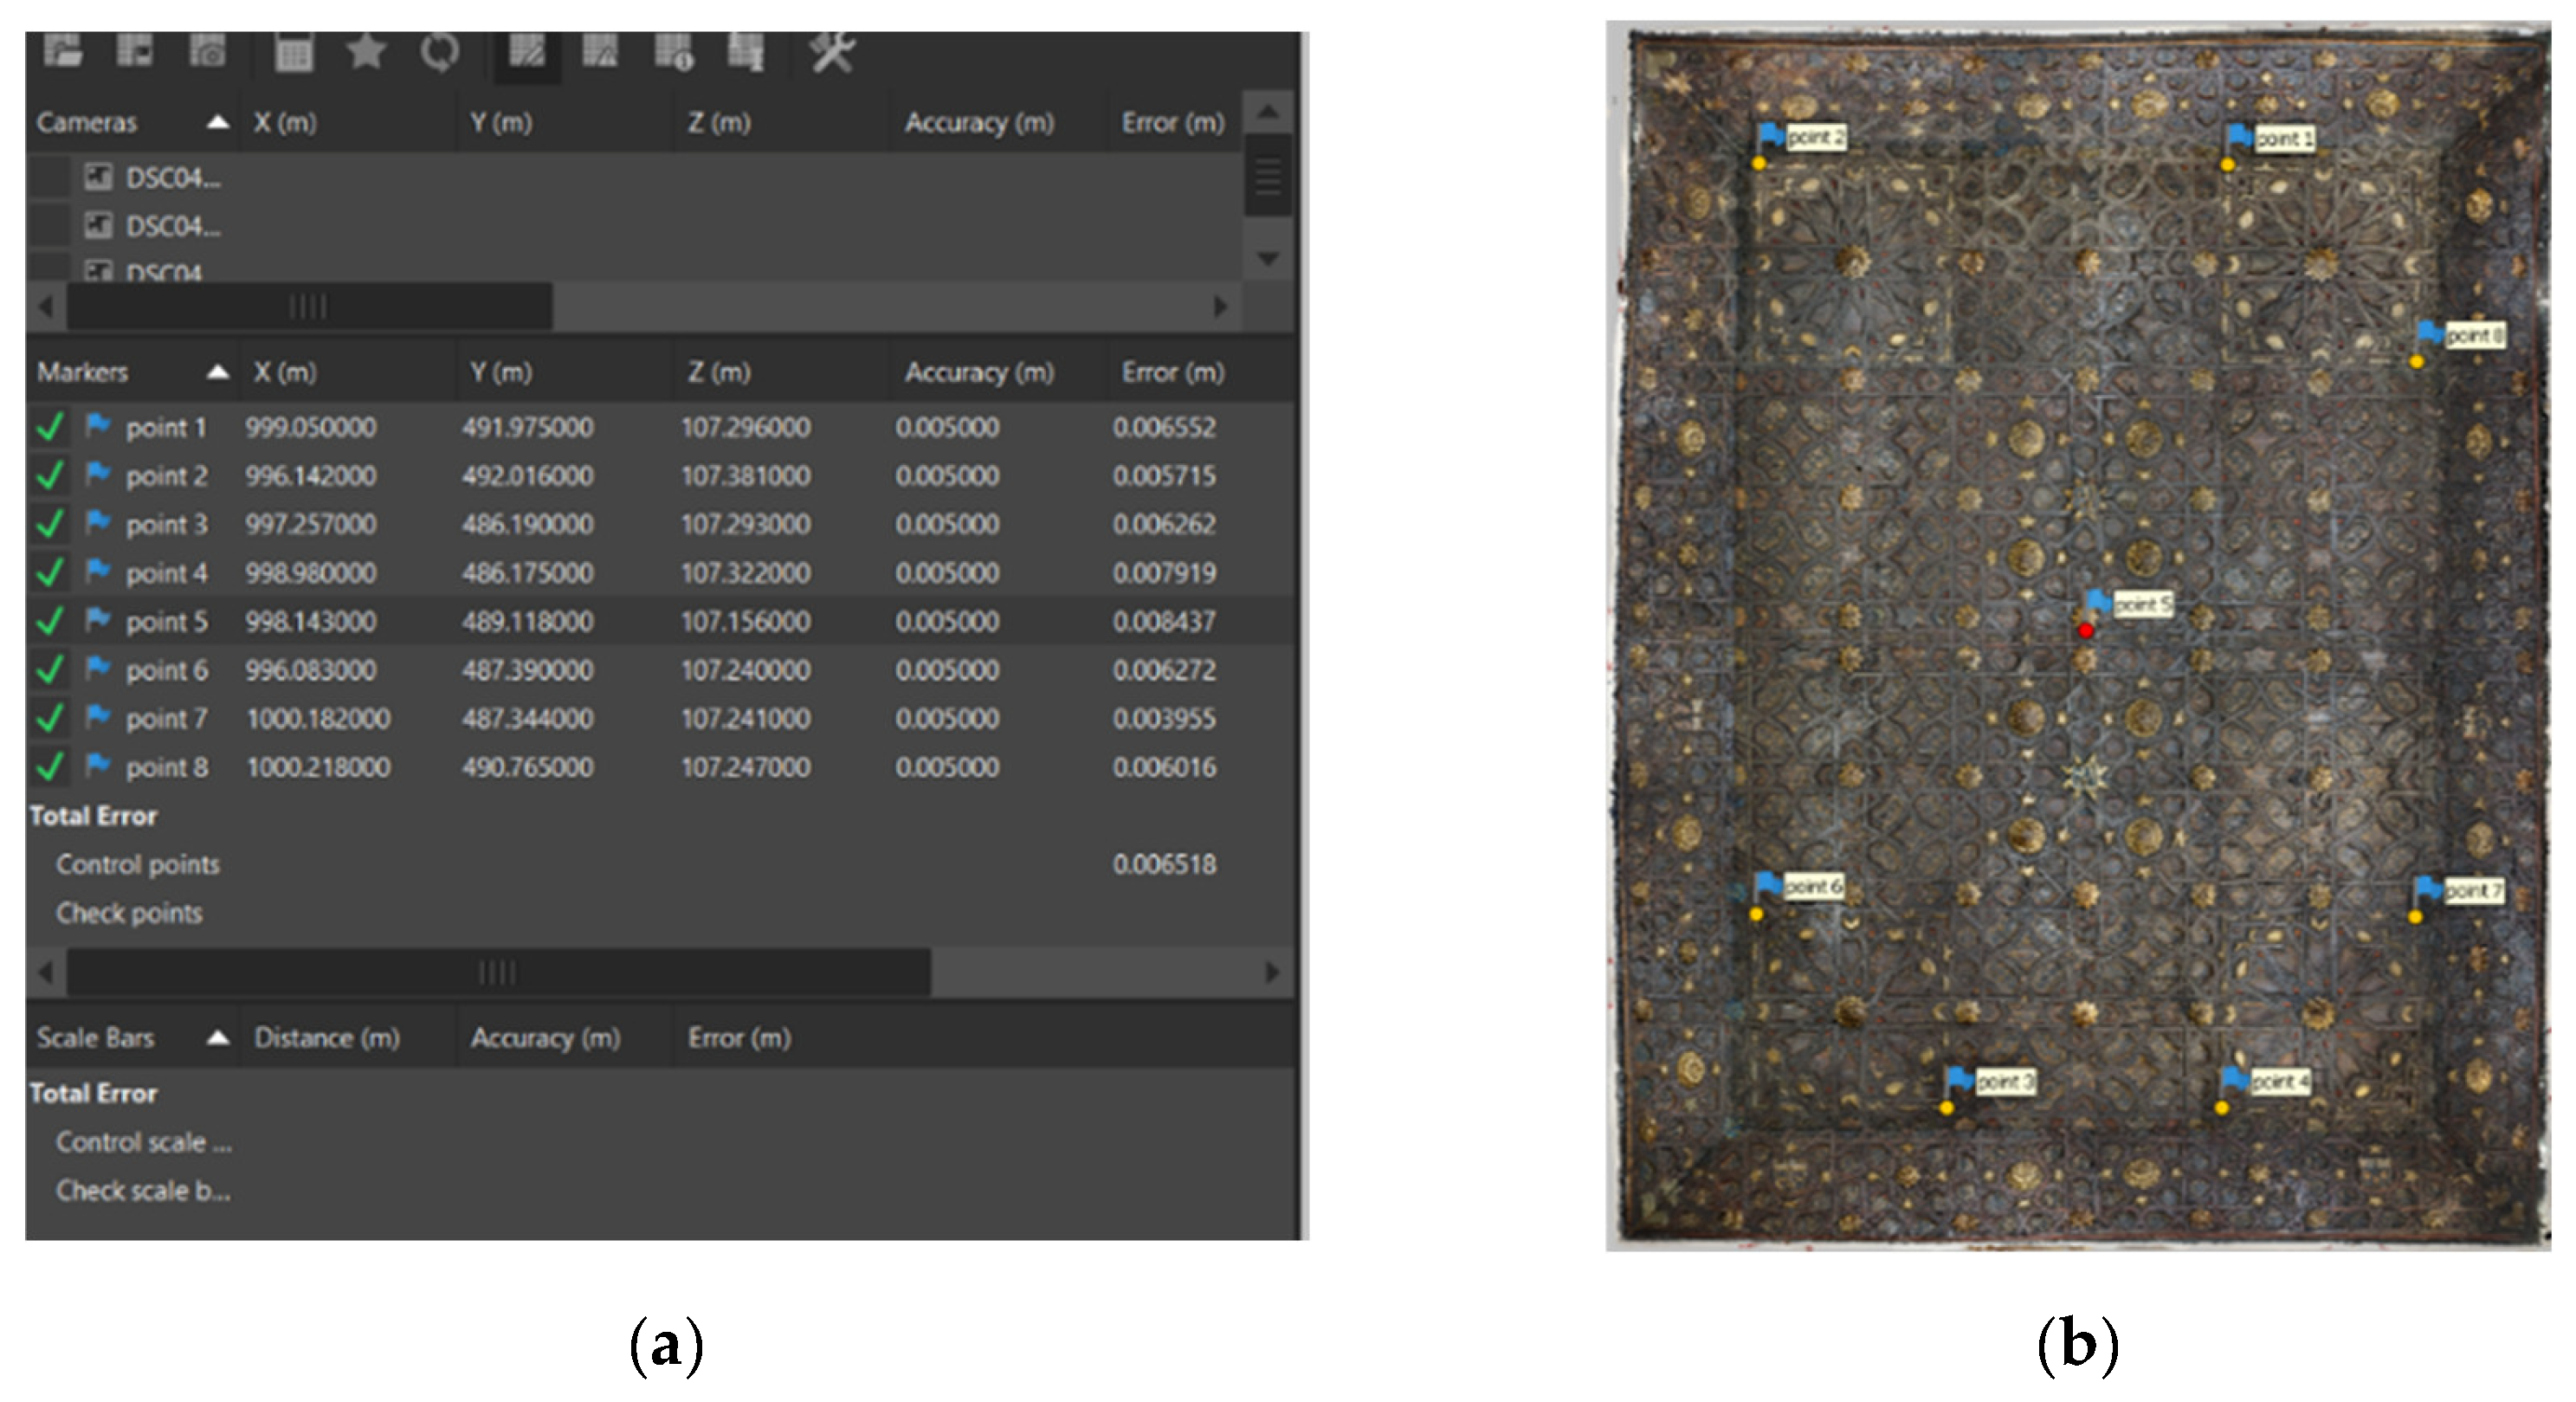Screen dimensions: 2576x1402
Task: Click the View Estimated warning table icon
Action: pyautogui.click(x=599, y=50)
